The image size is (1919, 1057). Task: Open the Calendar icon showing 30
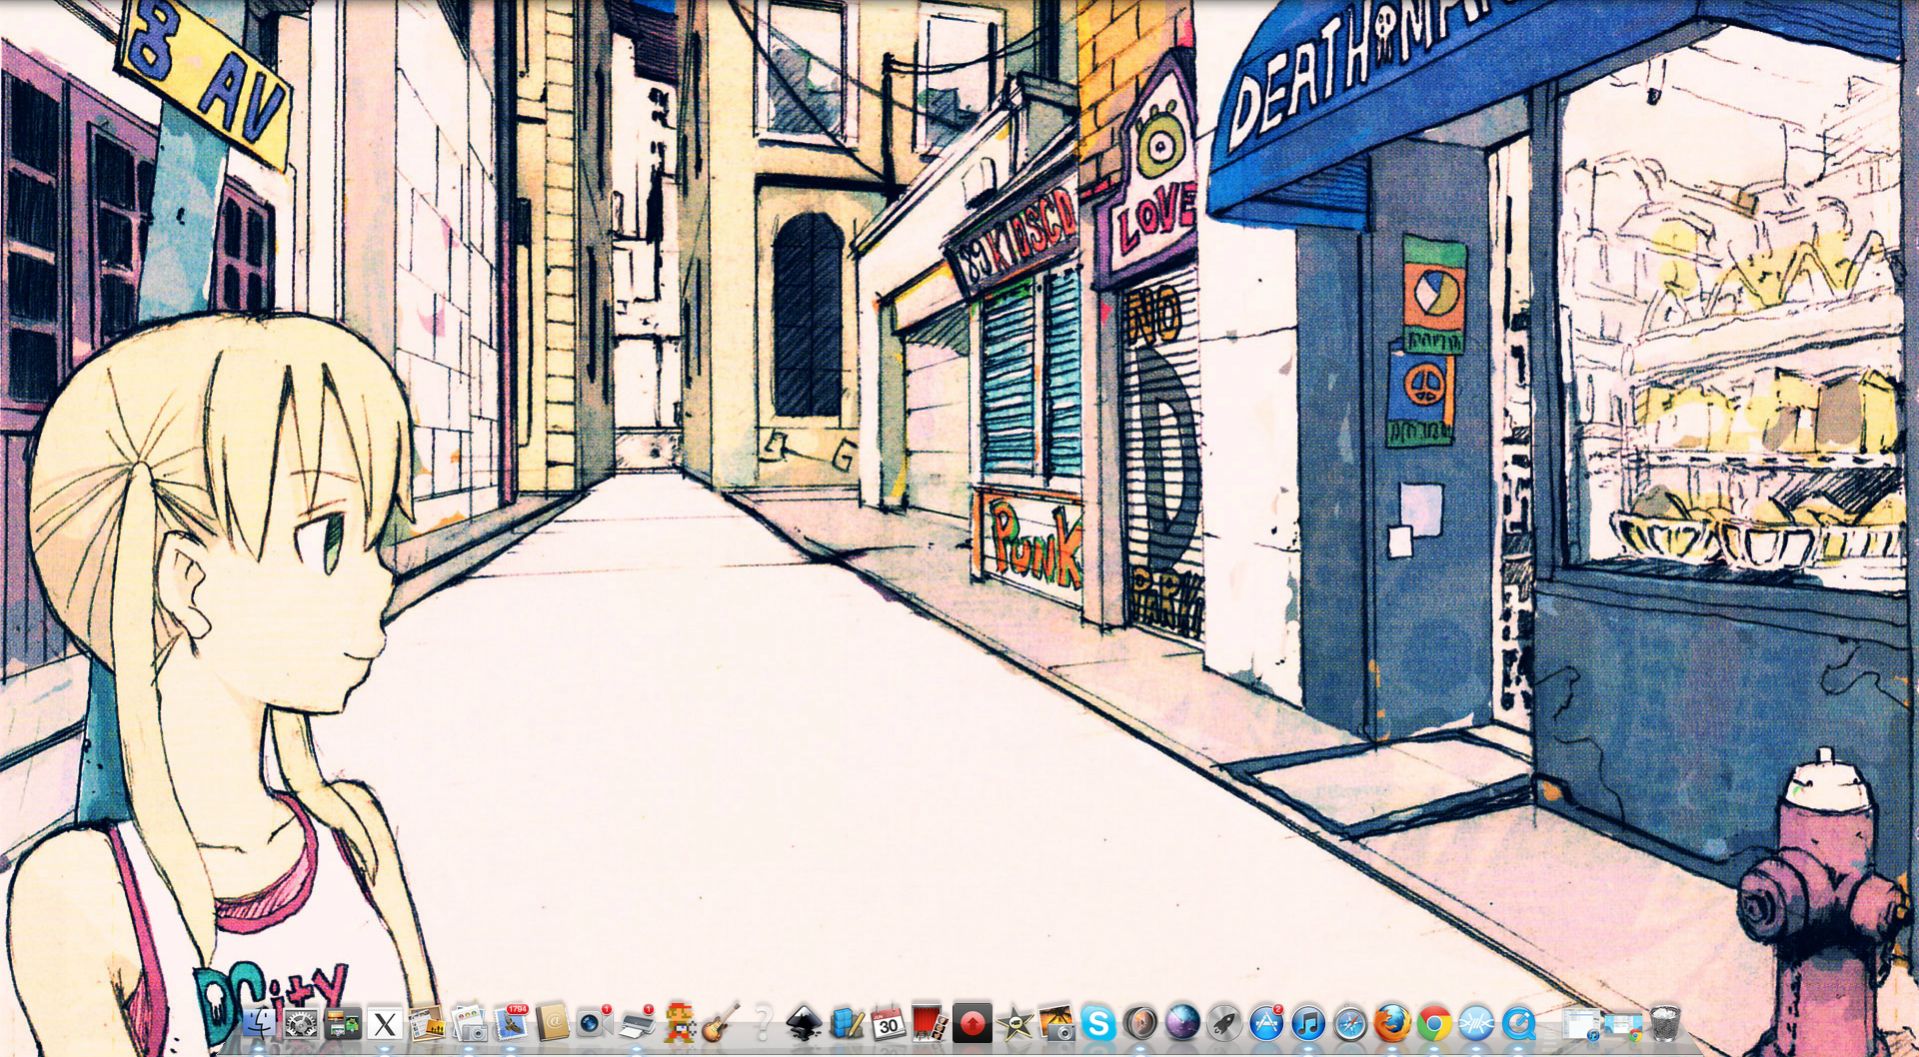[888, 1023]
